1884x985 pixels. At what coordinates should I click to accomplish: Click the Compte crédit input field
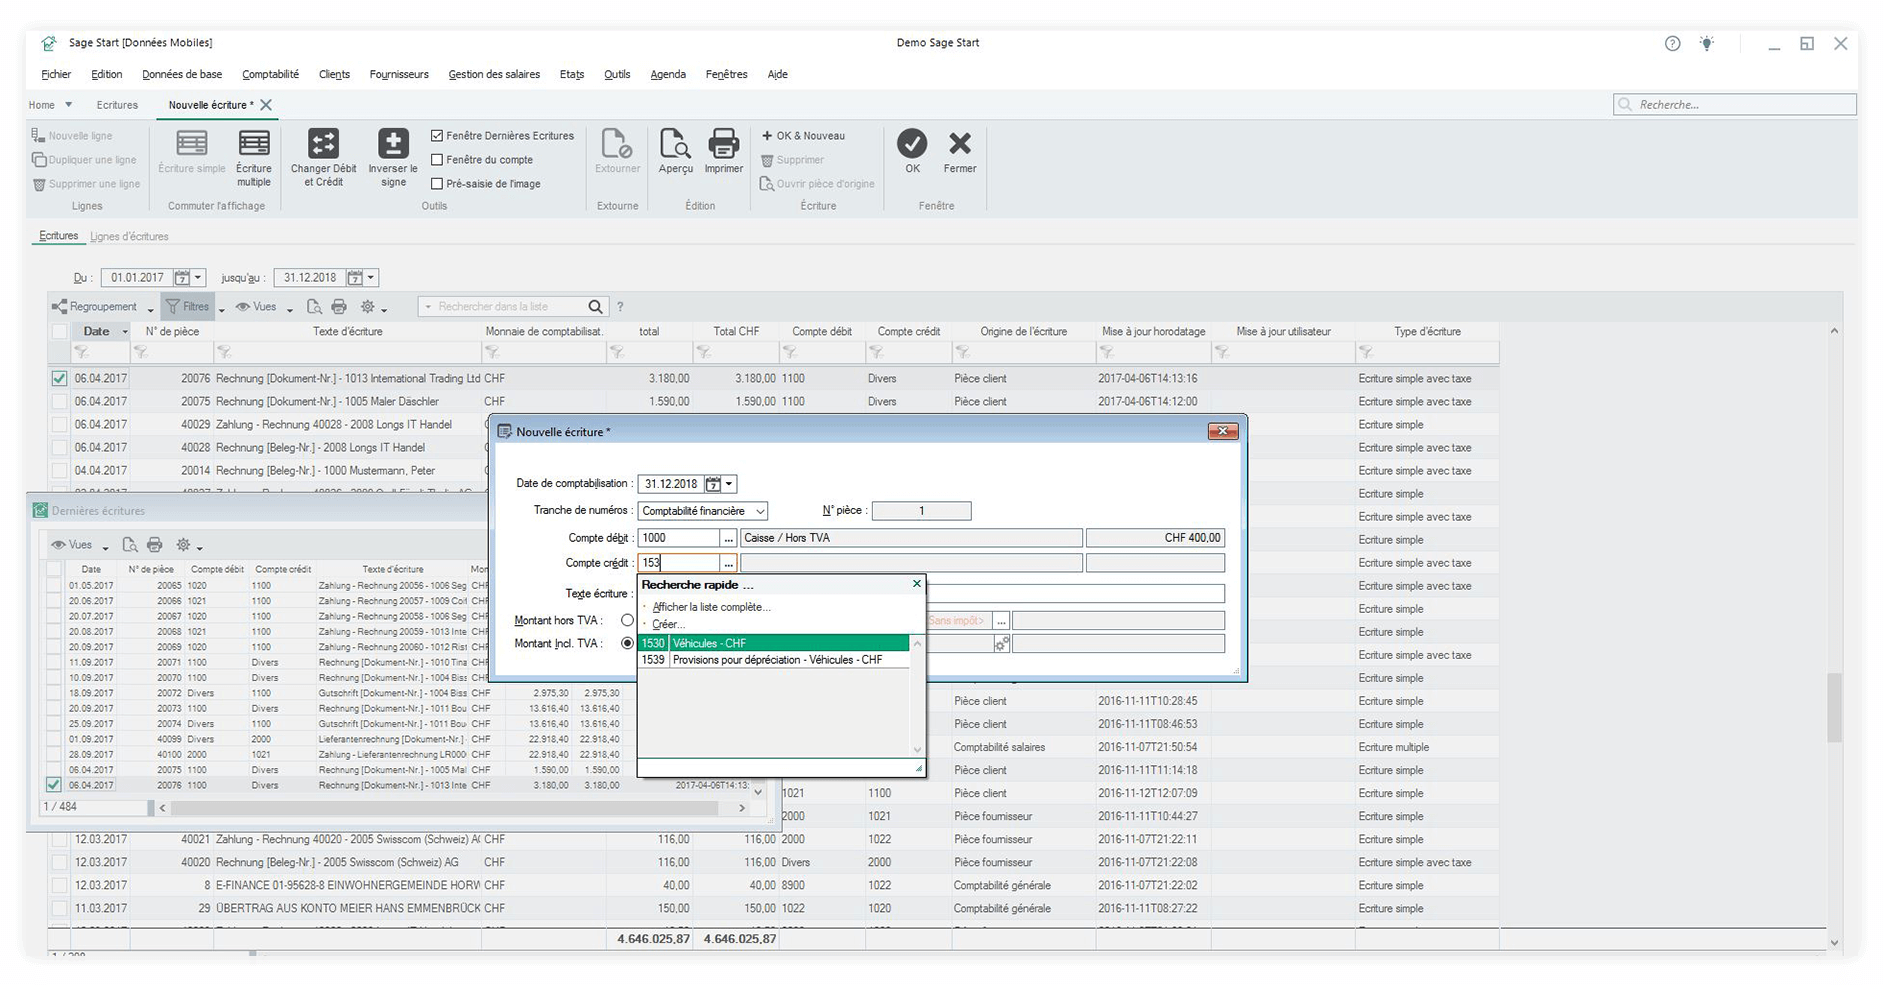pos(679,563)
